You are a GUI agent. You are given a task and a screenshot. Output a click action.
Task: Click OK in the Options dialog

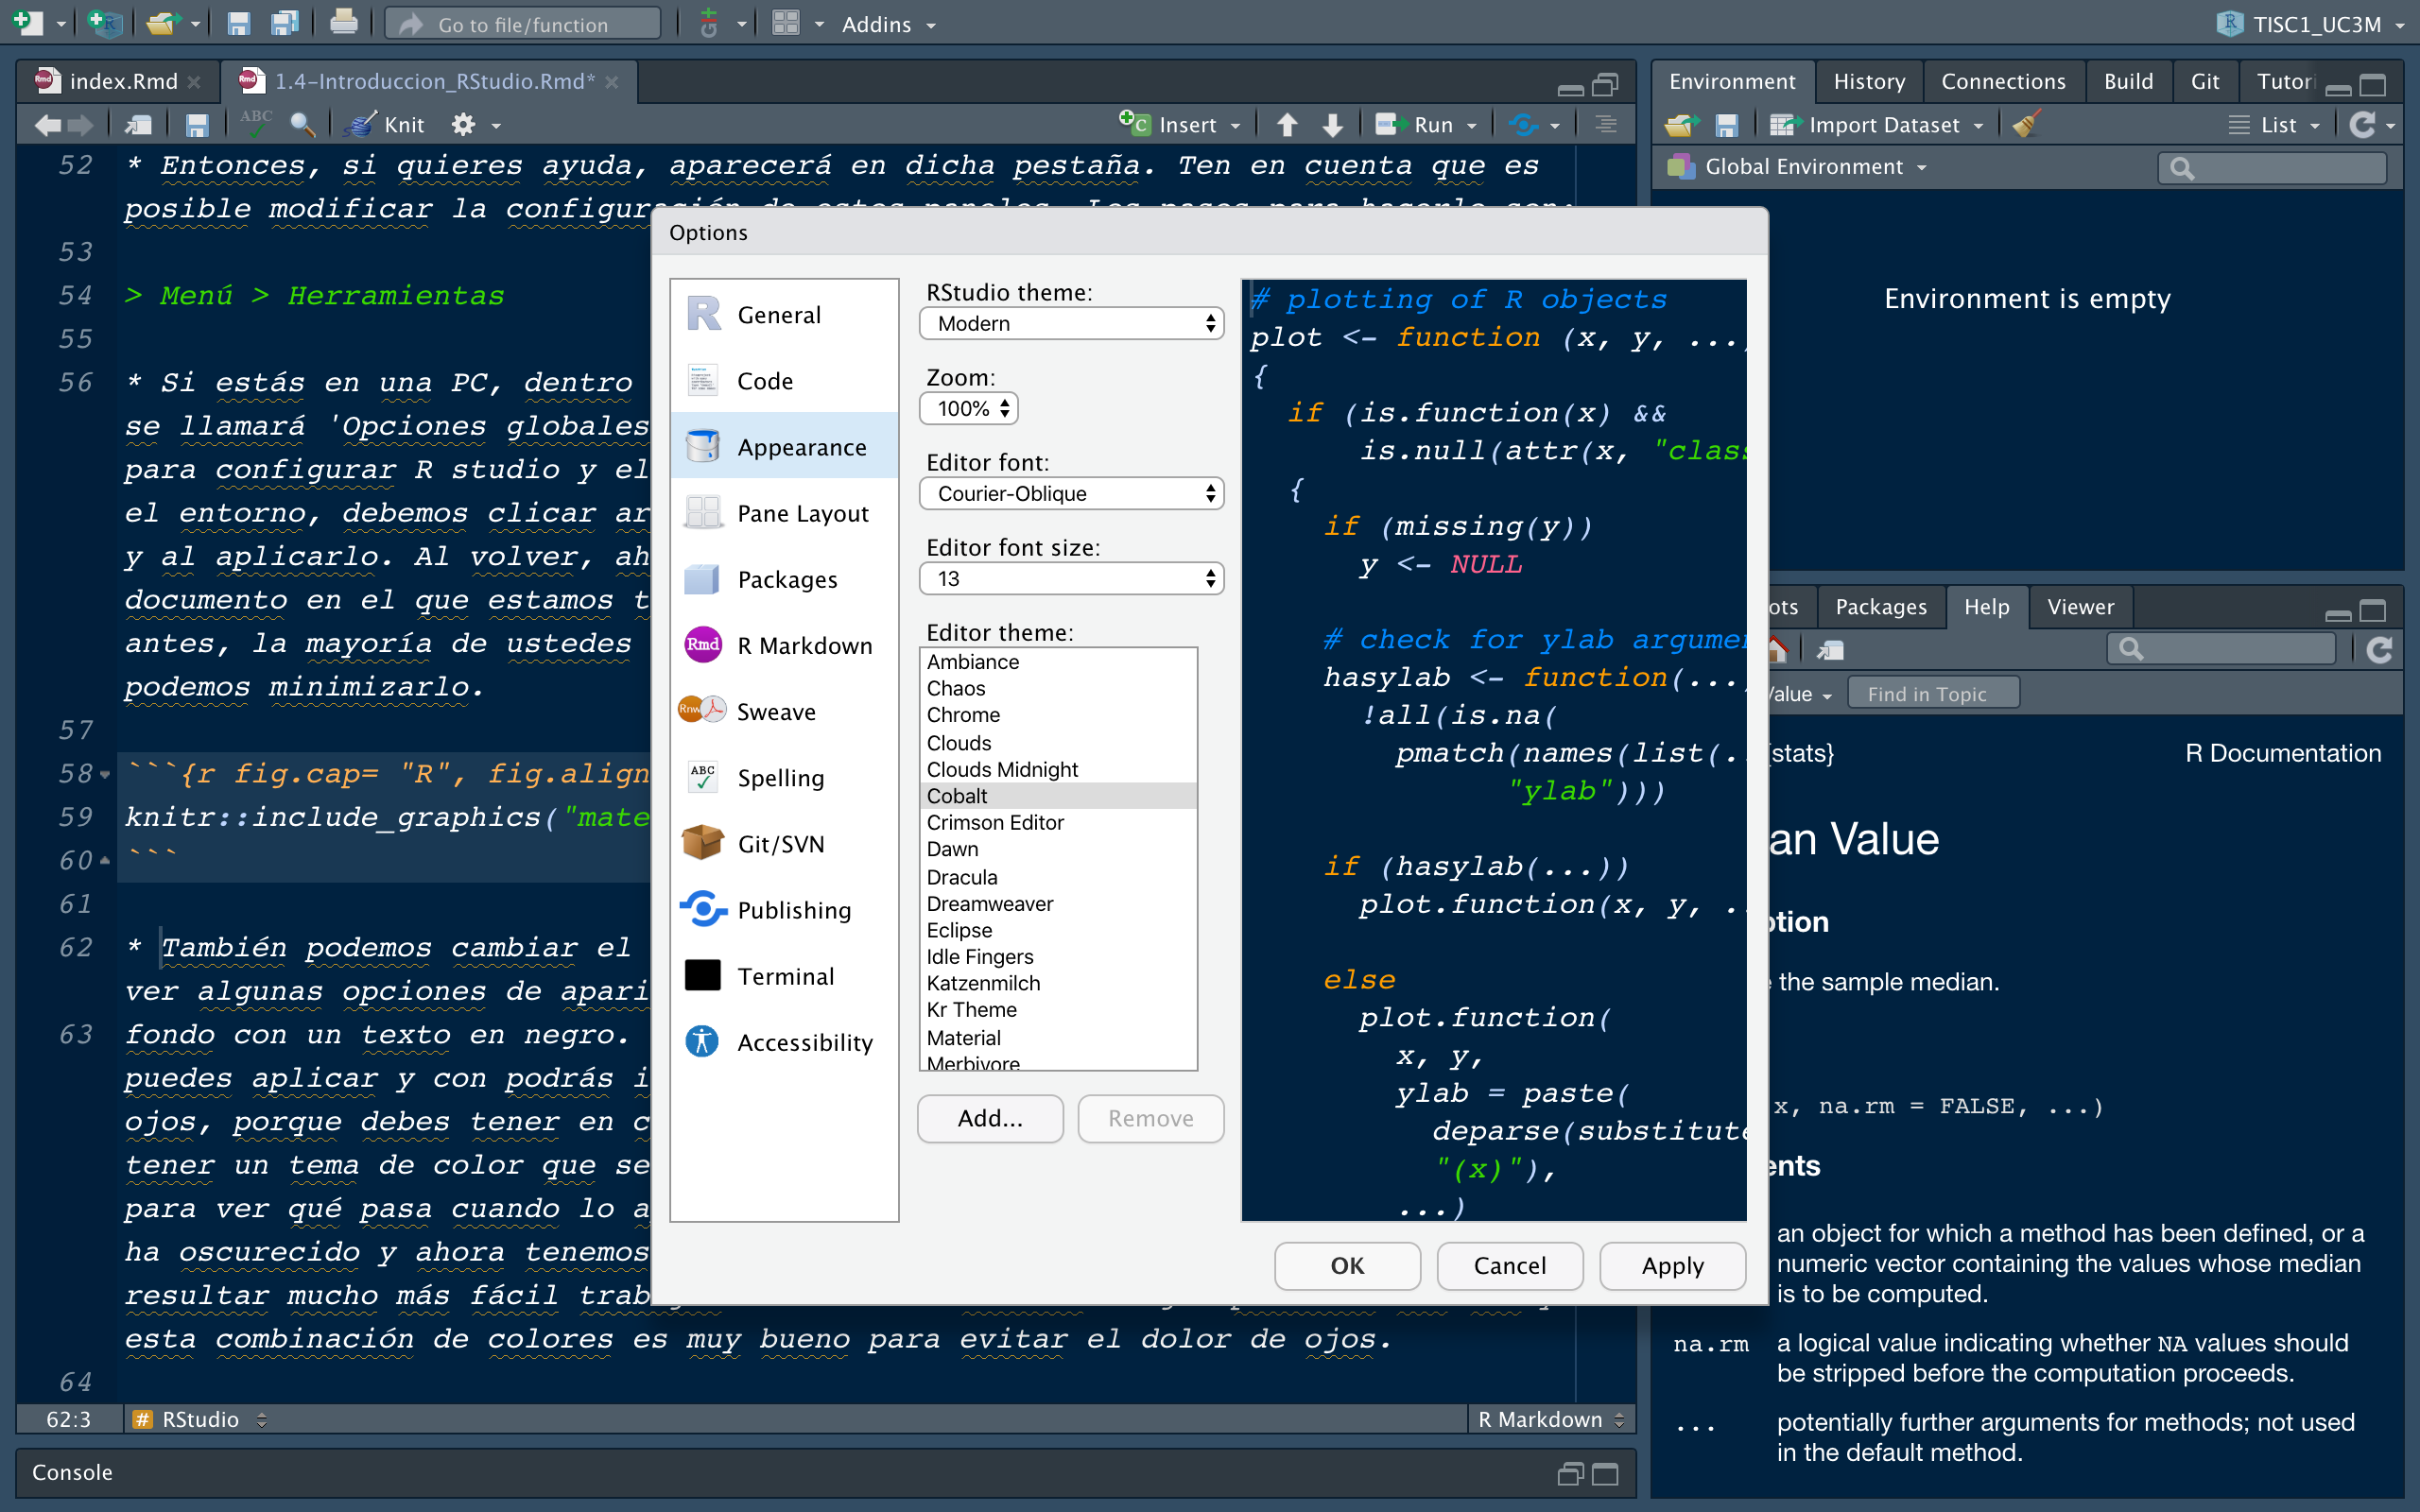pos(1347,1265)
